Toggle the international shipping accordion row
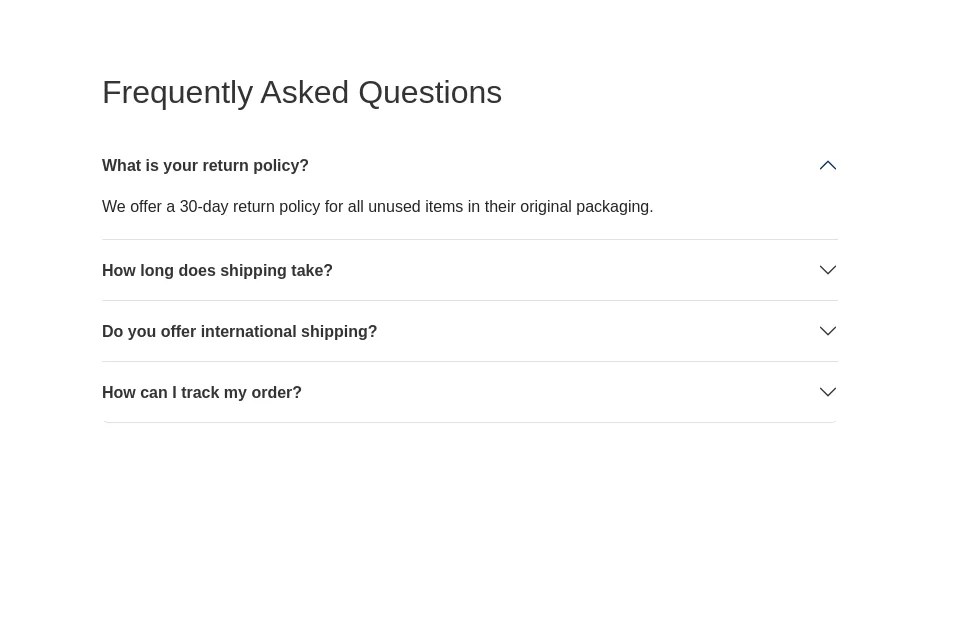Screen dimensions: 972x623 469,332
